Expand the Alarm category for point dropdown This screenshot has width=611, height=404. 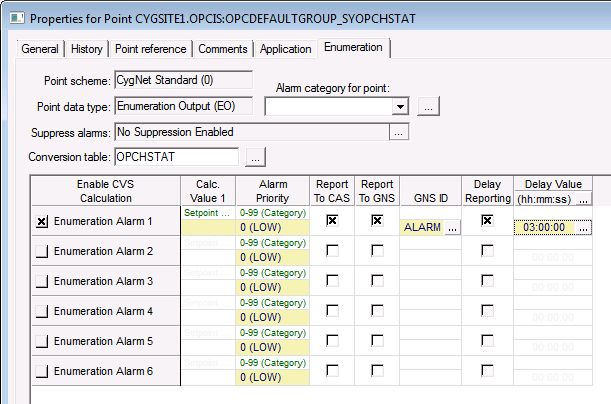[400, 106]
